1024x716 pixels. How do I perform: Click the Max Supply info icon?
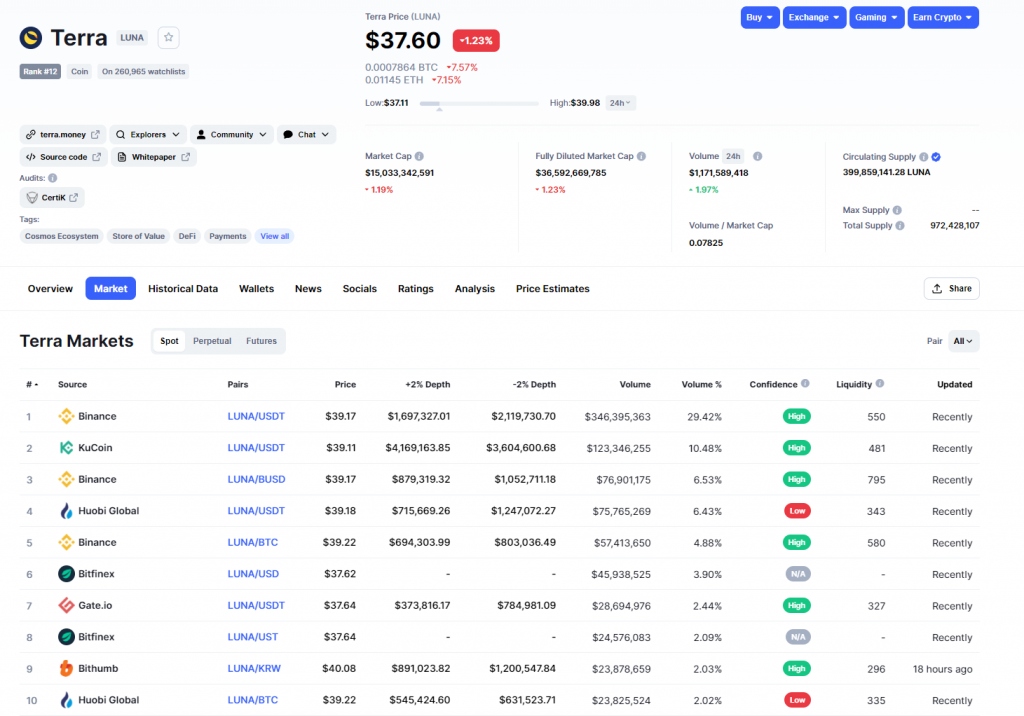897,210
